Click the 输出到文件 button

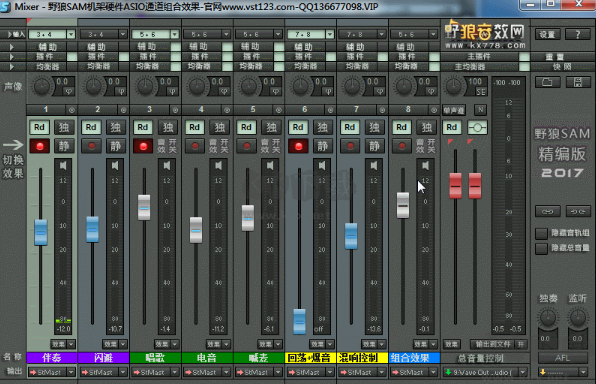coord(493,344)
